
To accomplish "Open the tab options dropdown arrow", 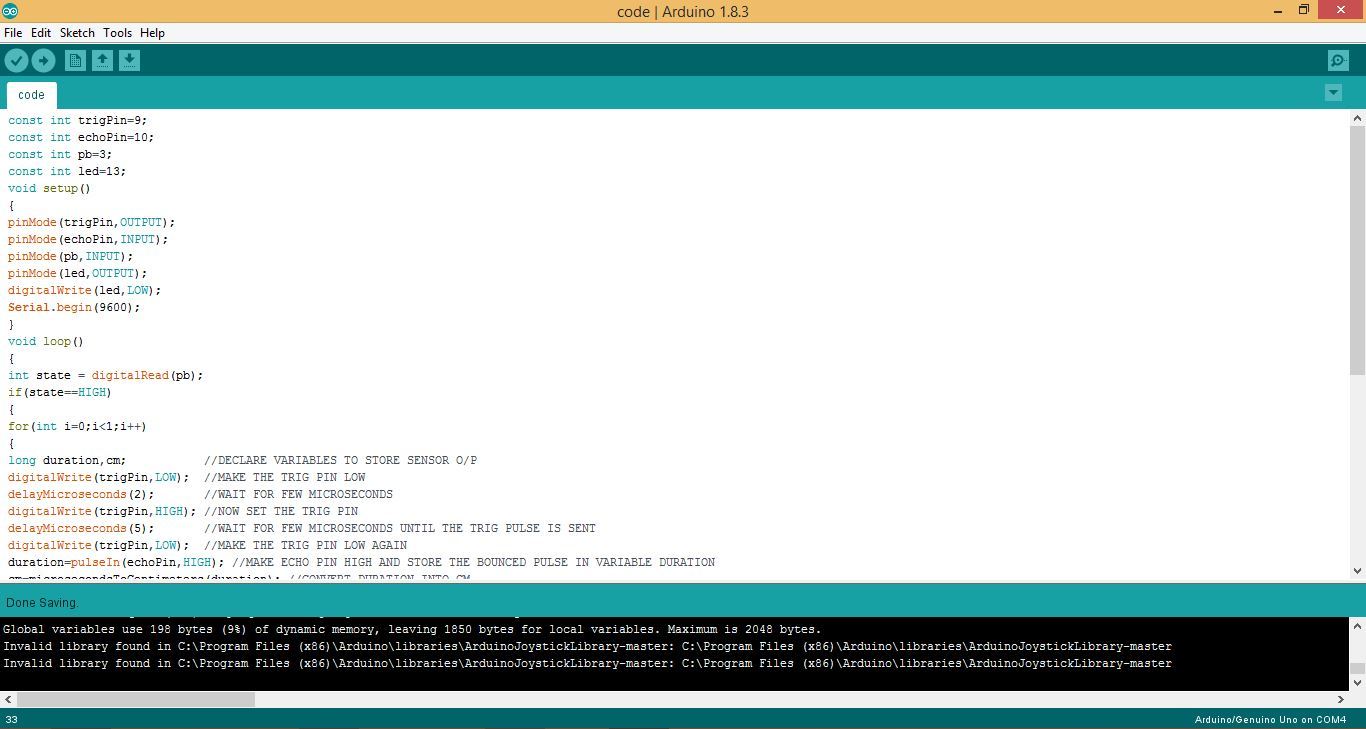I will (1333, 92).
